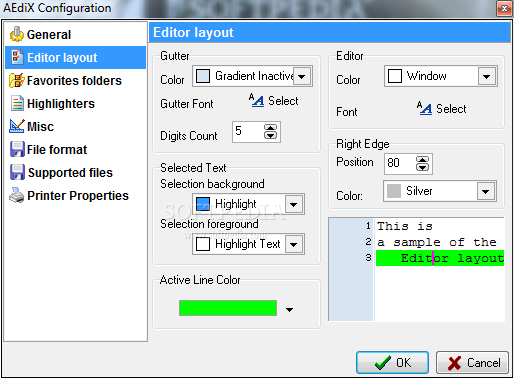Confirm with the OK button
The image size is (514, 379).
(392, 363)
